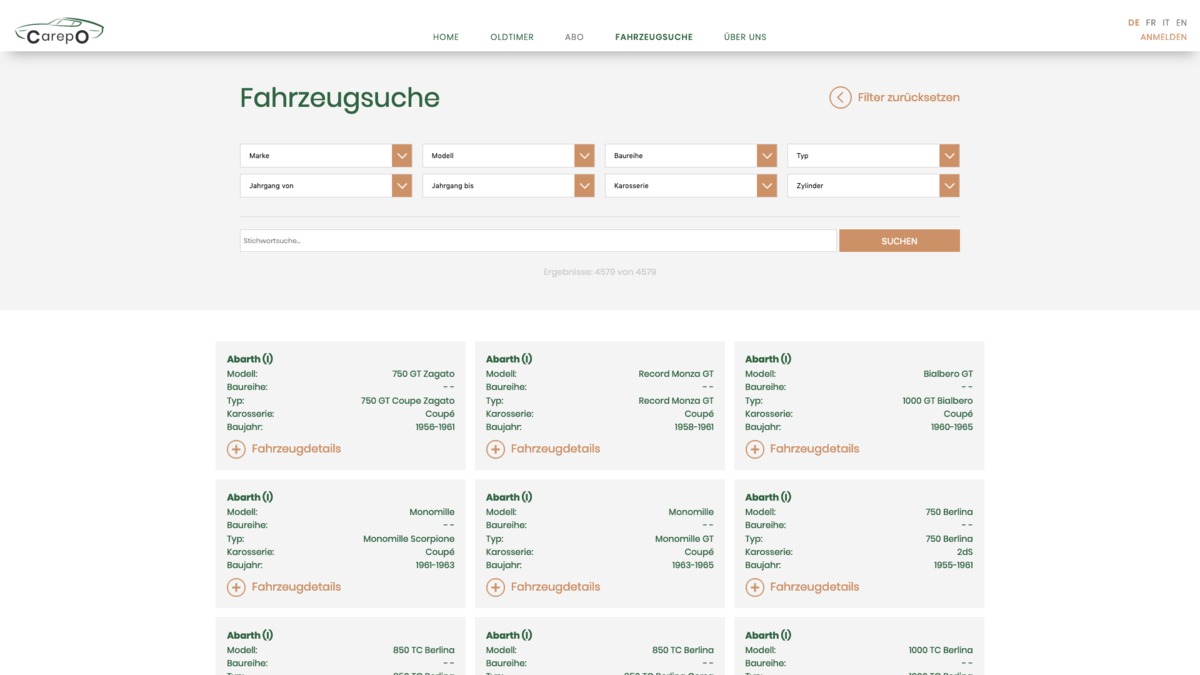This screenshot has width=1200, height=675.
Task: Click '750 GT Coupe Zagato' type value
Action: coord(407,401)
